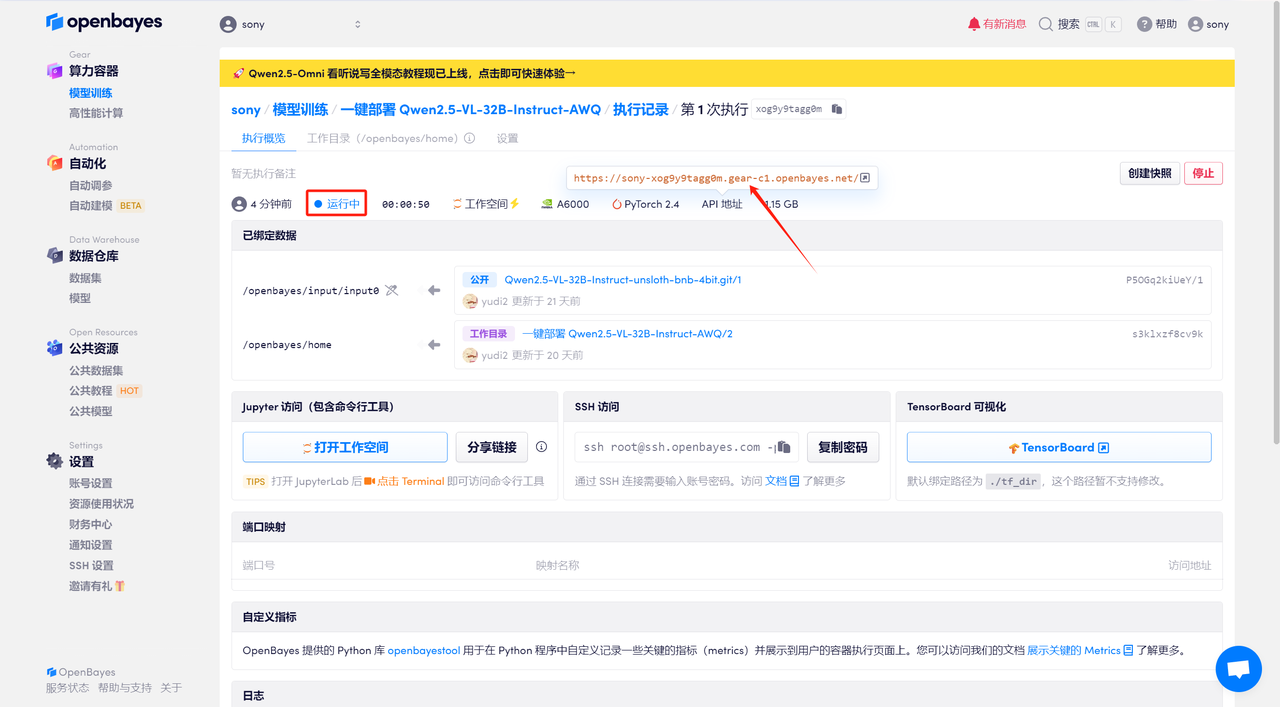Image resolution: width=1280 pixels, height=707 pixels.
Task: Click the 分享链接 button
Action: 492,448
